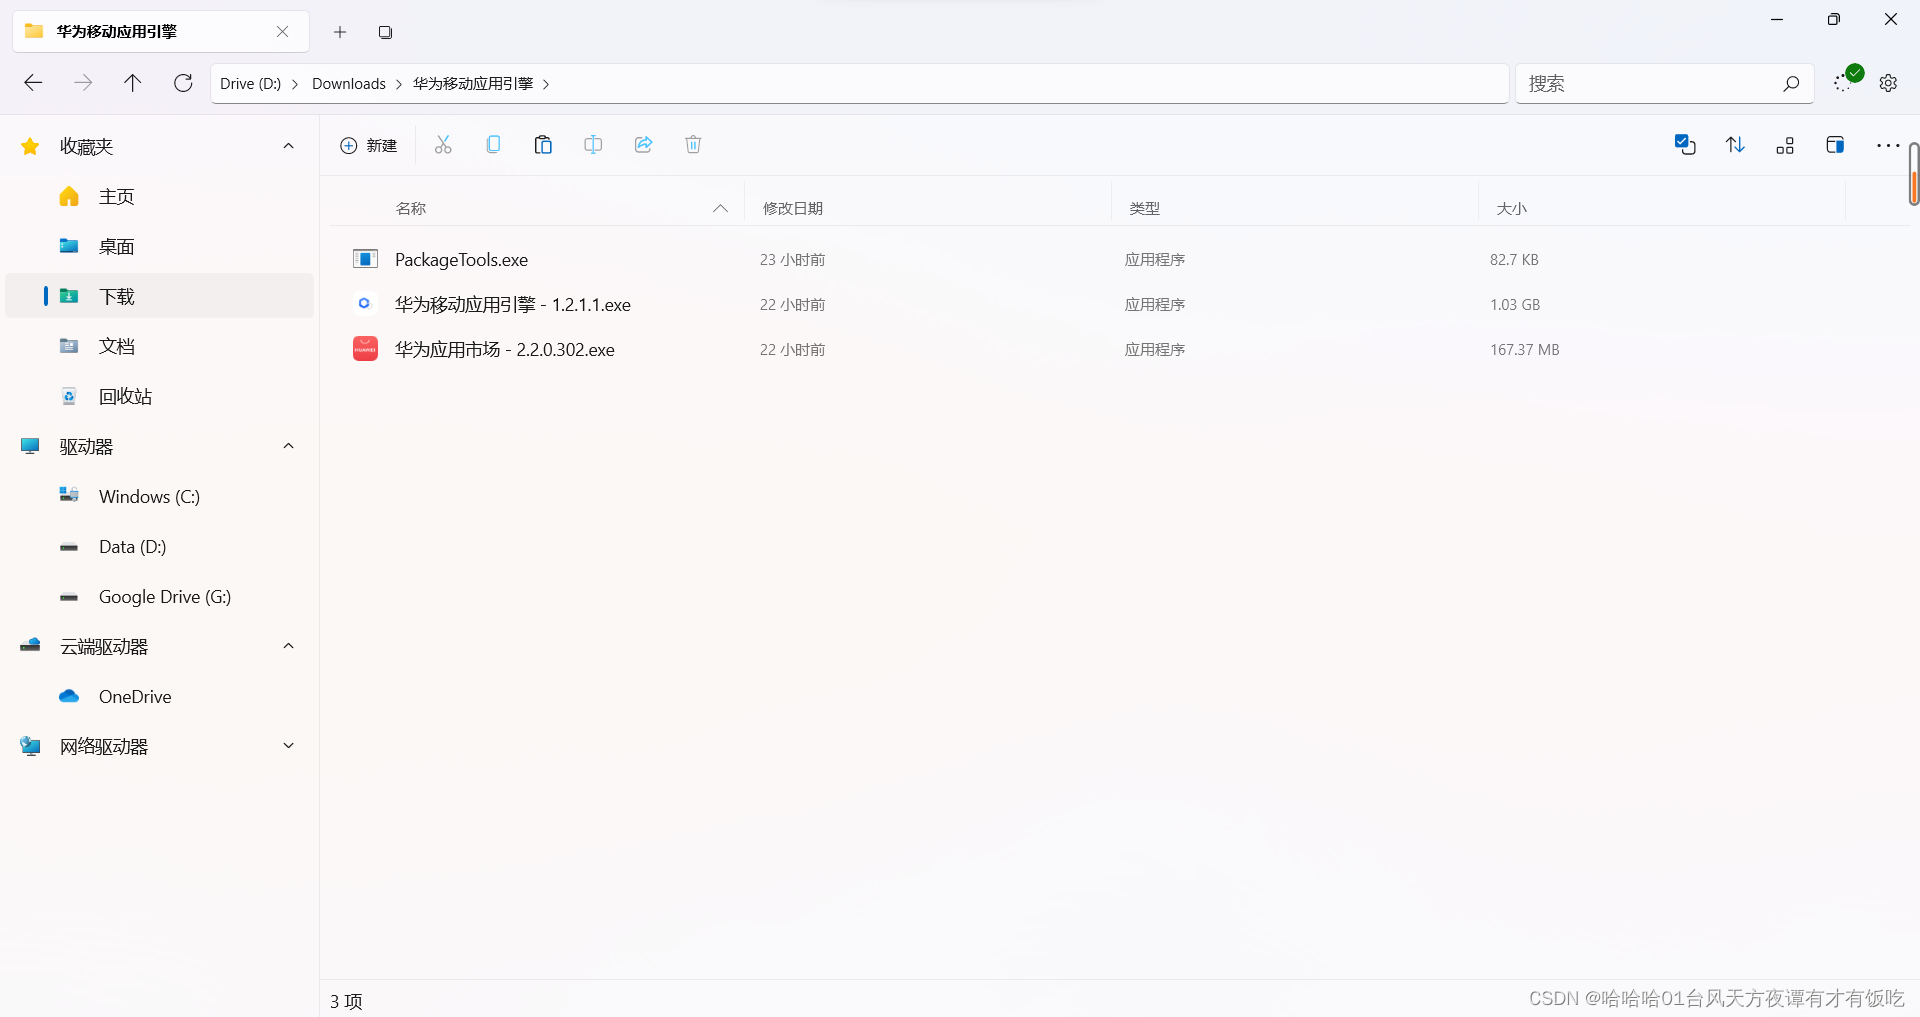Click 华为移动应用引擎 breadcrumb segment
The height and width of the screenshot is (1017, 1920).
[x=473, y=84]
